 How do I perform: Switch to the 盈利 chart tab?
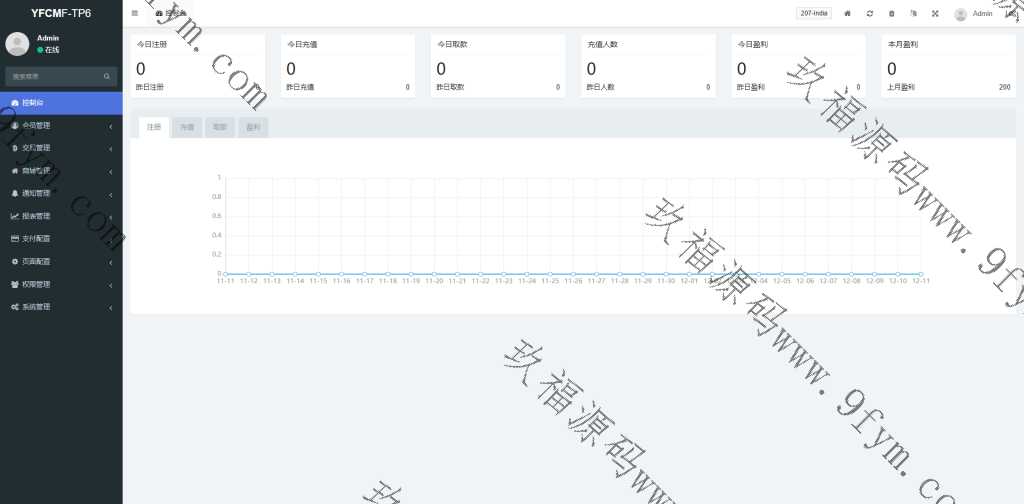coord(253,128)
